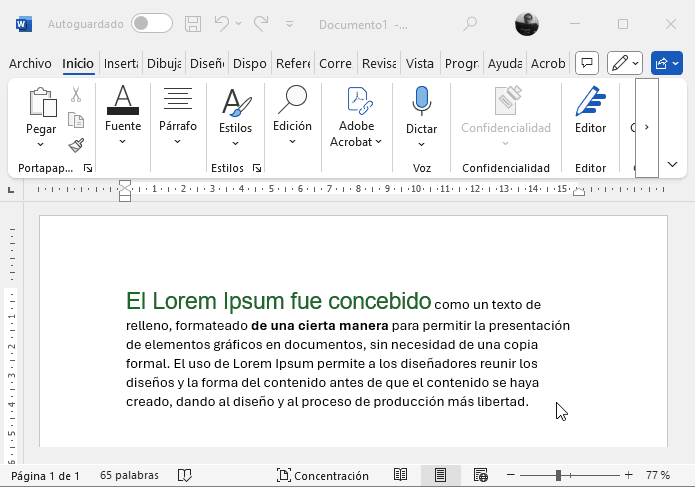Screen dimensions: 695x487
Task: Toggle the Autoguardado switch
Action: (x=151, y=23)
